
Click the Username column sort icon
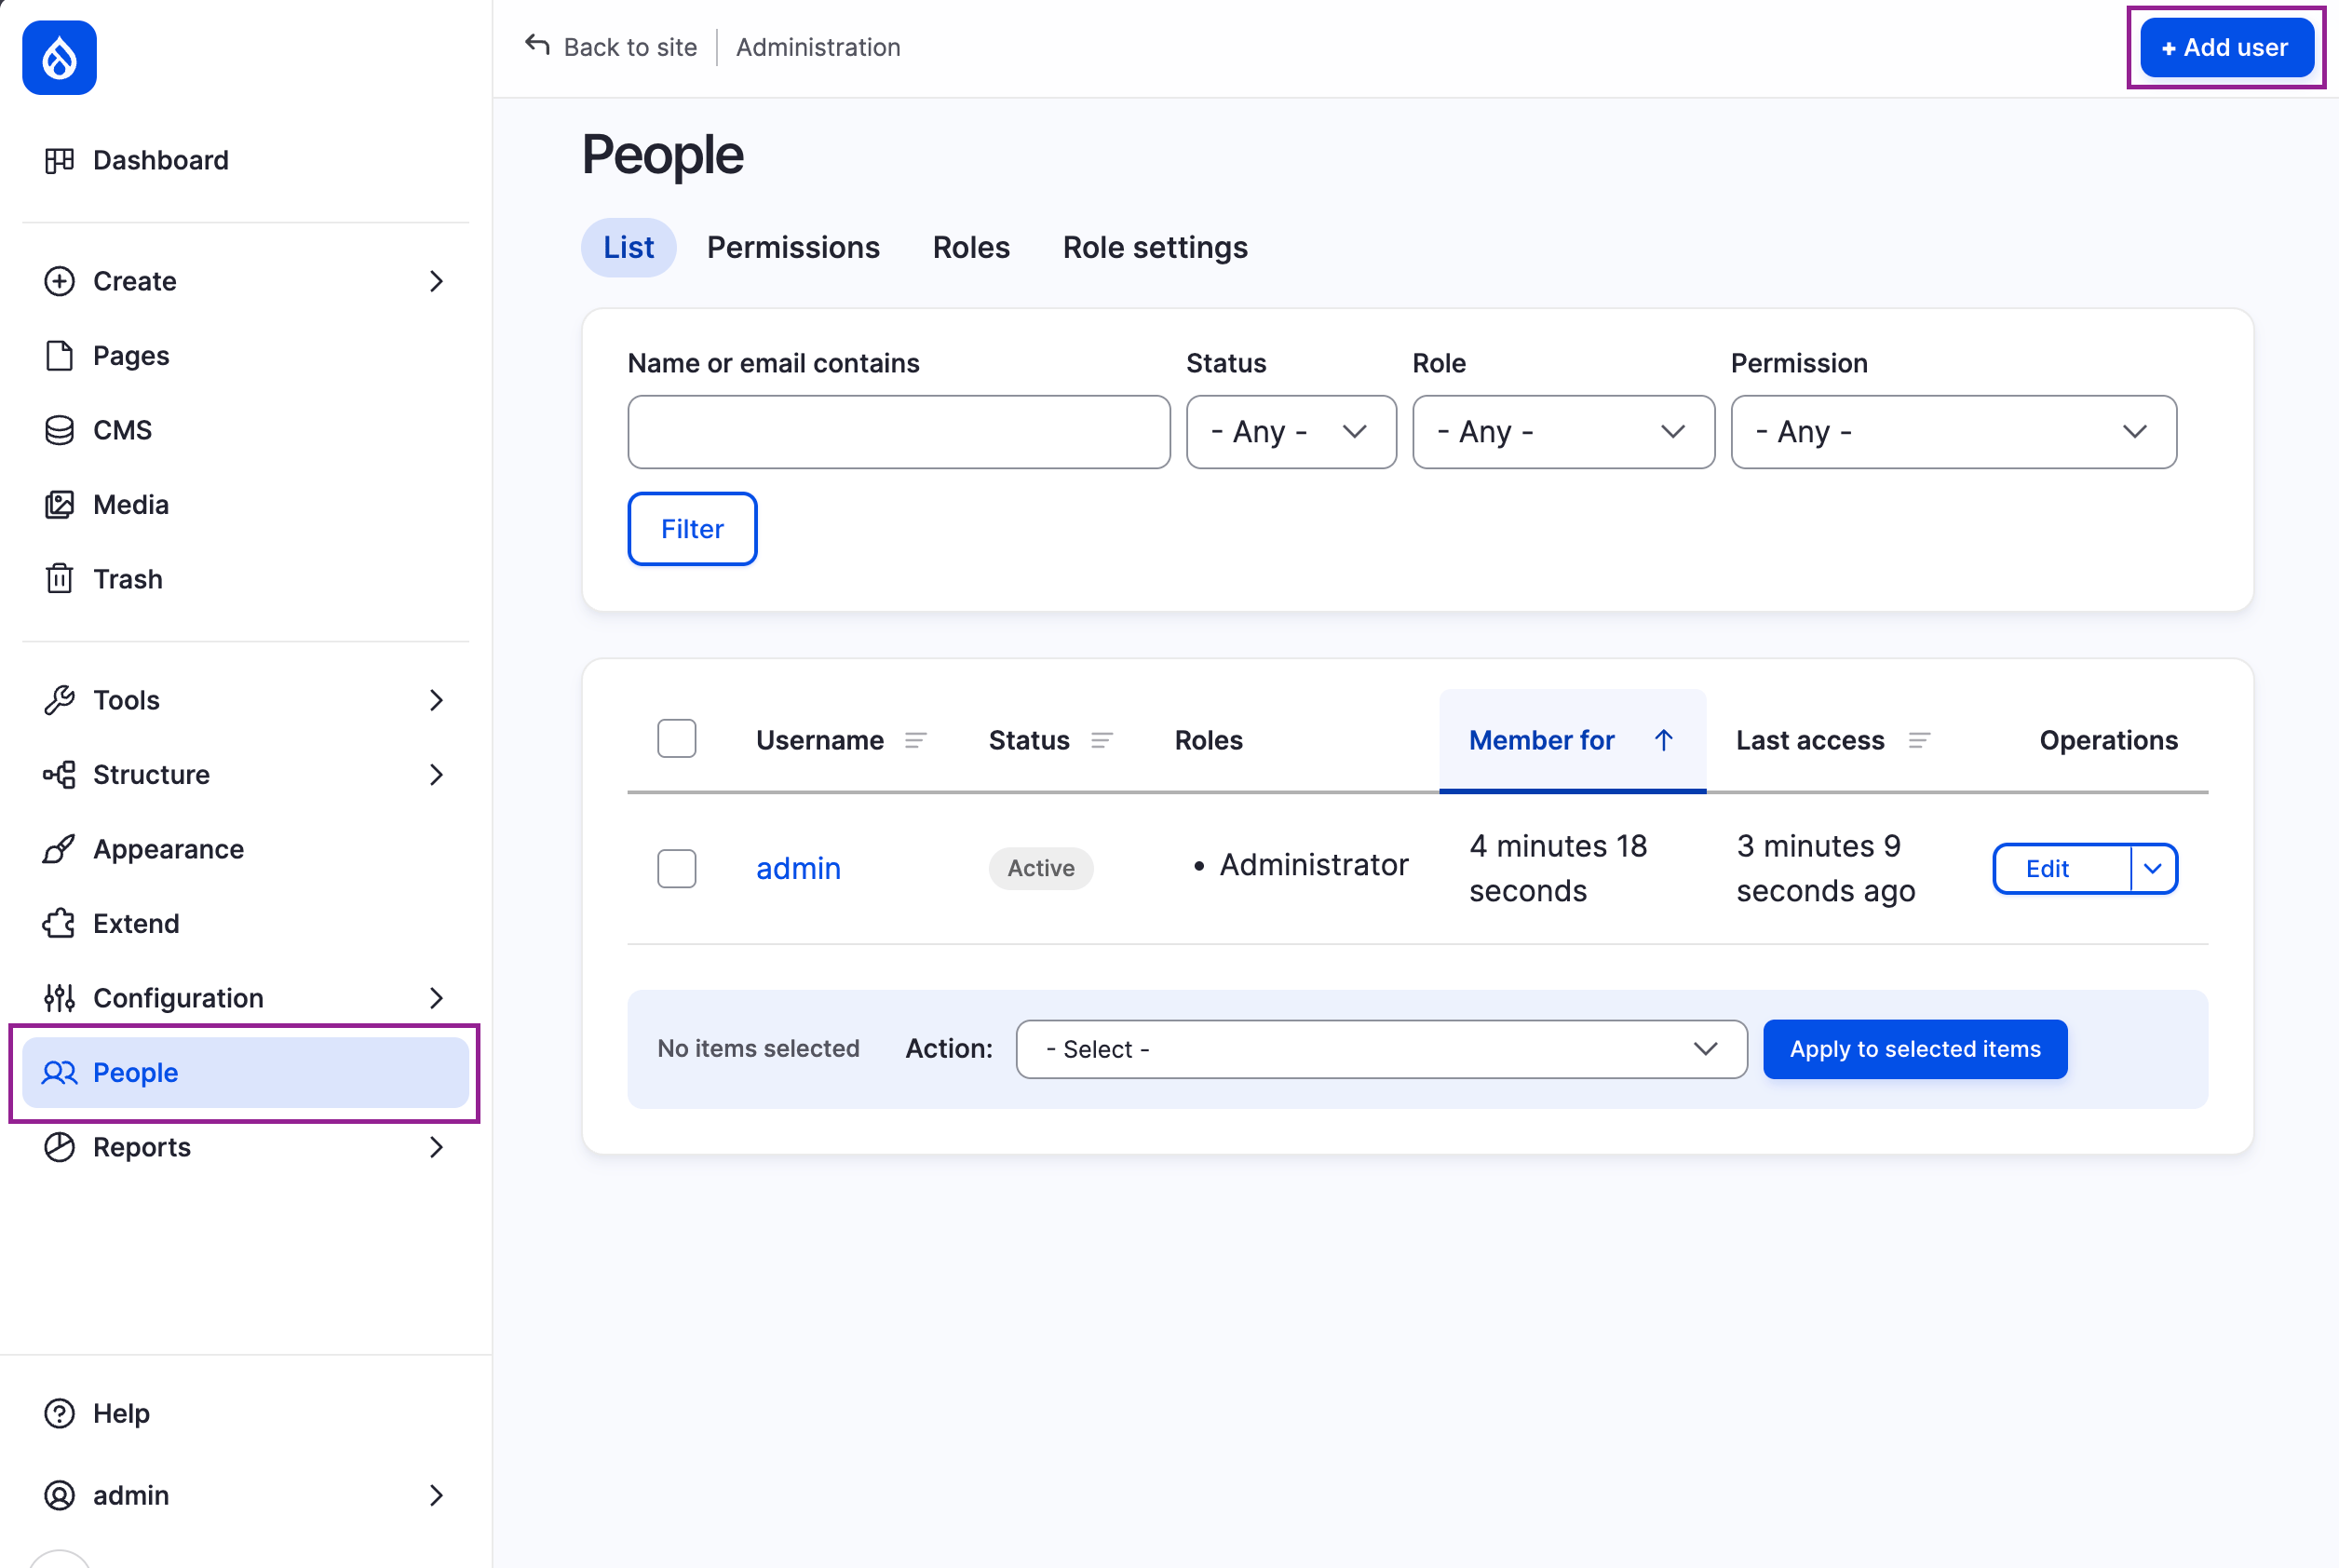click(915, 740)
